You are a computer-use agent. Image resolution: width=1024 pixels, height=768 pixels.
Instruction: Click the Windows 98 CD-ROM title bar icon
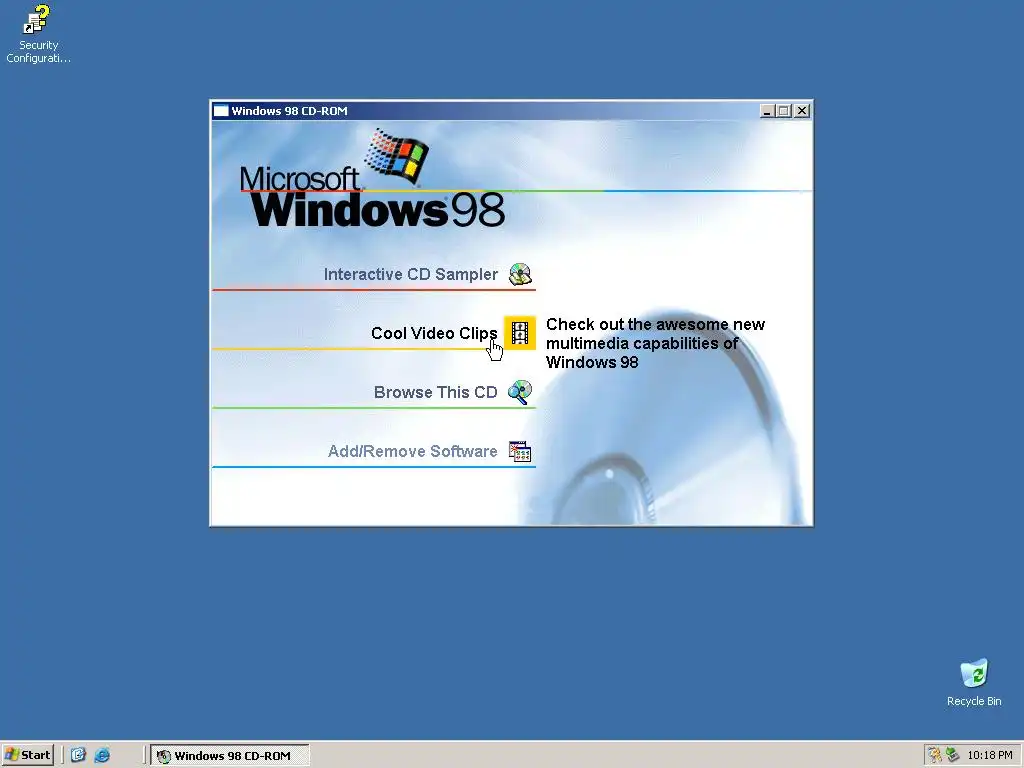(x=221, y=110)
